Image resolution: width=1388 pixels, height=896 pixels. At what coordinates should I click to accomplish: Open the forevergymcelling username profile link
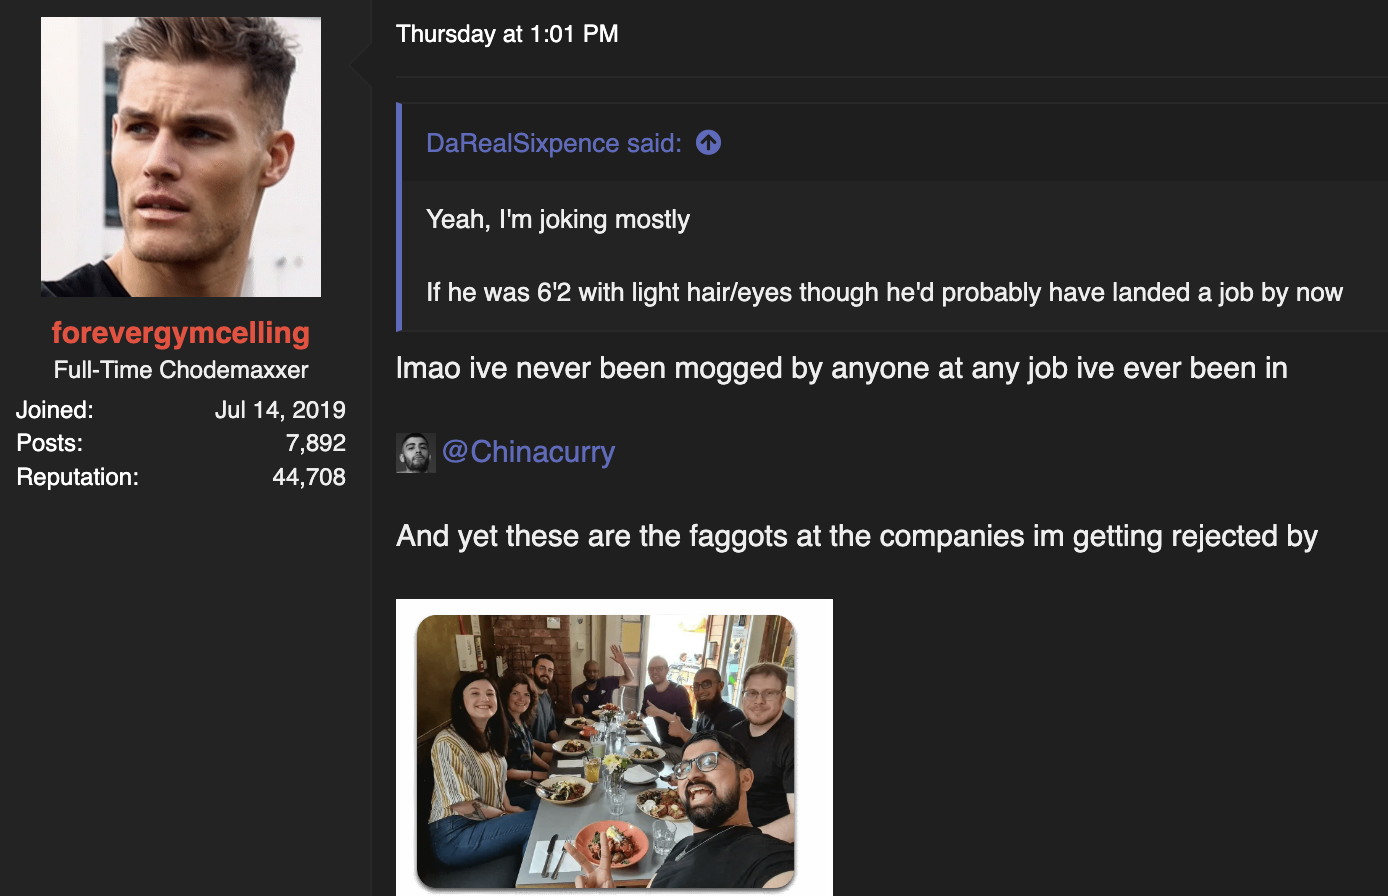tap(181, 332)
